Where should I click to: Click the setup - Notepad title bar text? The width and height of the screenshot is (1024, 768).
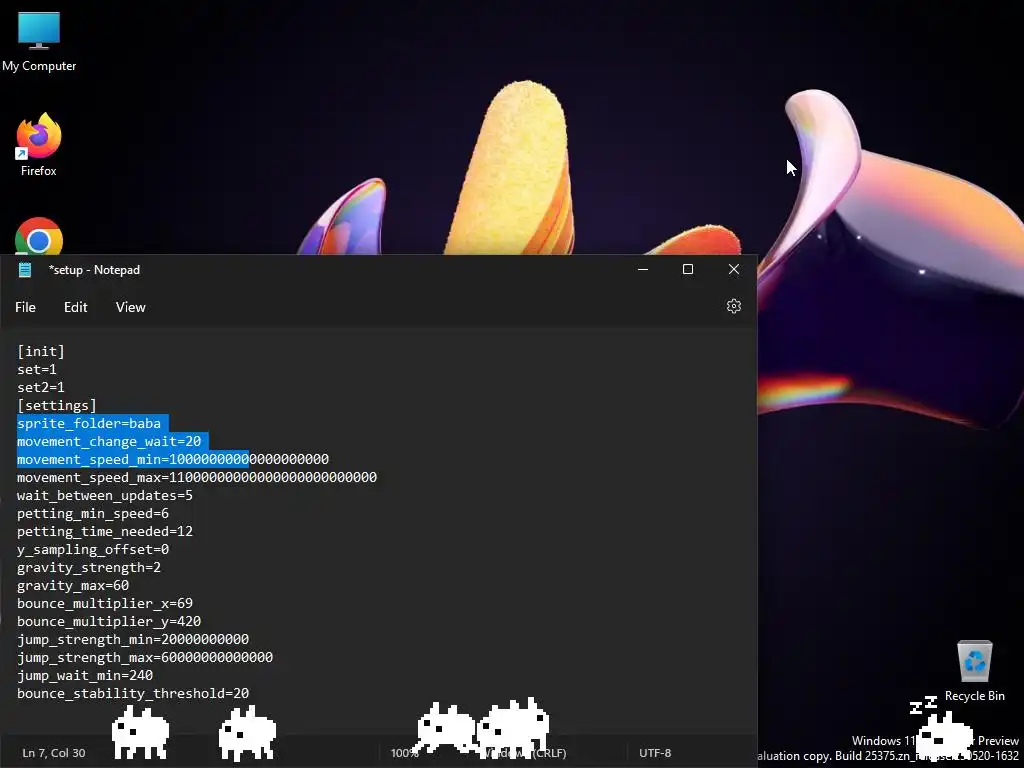pyautogui.click(x=94, y=270)
